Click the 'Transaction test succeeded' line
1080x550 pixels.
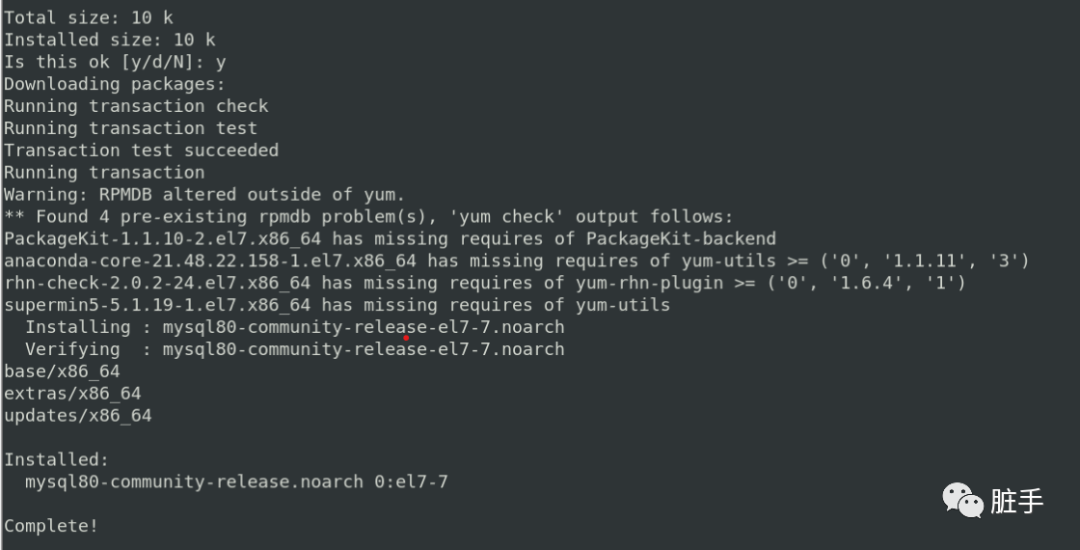[141, 151]
